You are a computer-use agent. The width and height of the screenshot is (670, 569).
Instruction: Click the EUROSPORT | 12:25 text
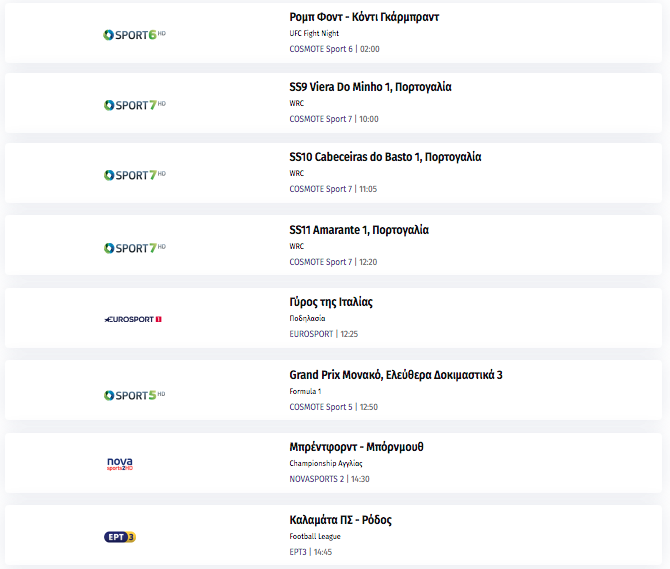tap(323, 334)
